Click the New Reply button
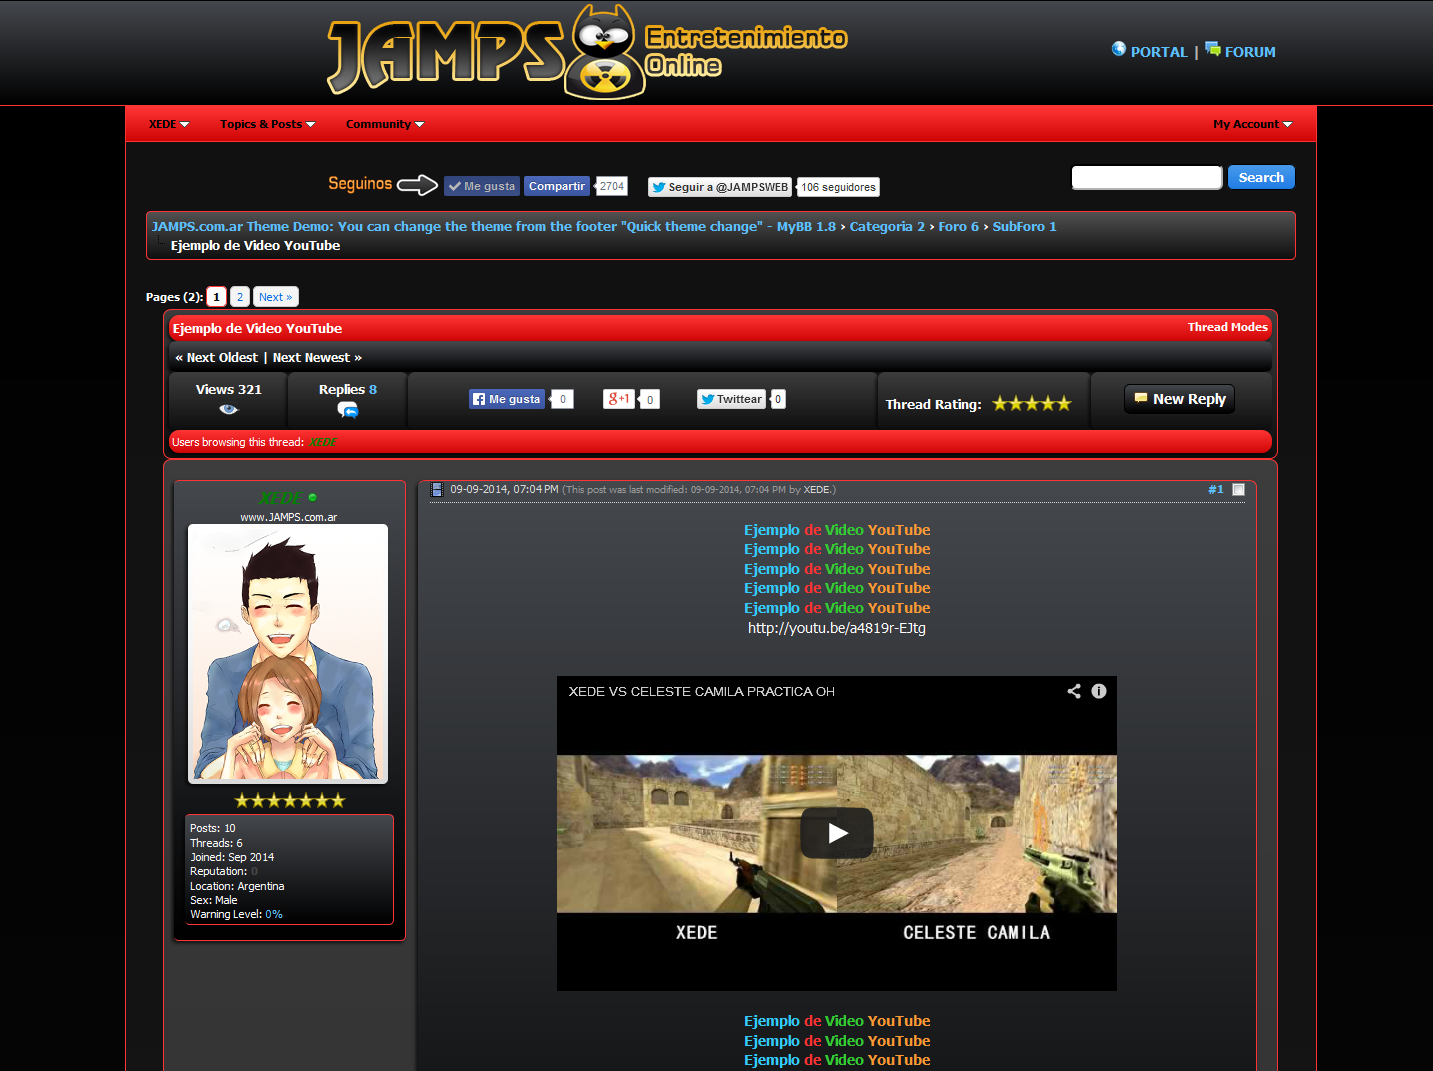This screenshot has height=1071, width=1433. coord(1180,399)
